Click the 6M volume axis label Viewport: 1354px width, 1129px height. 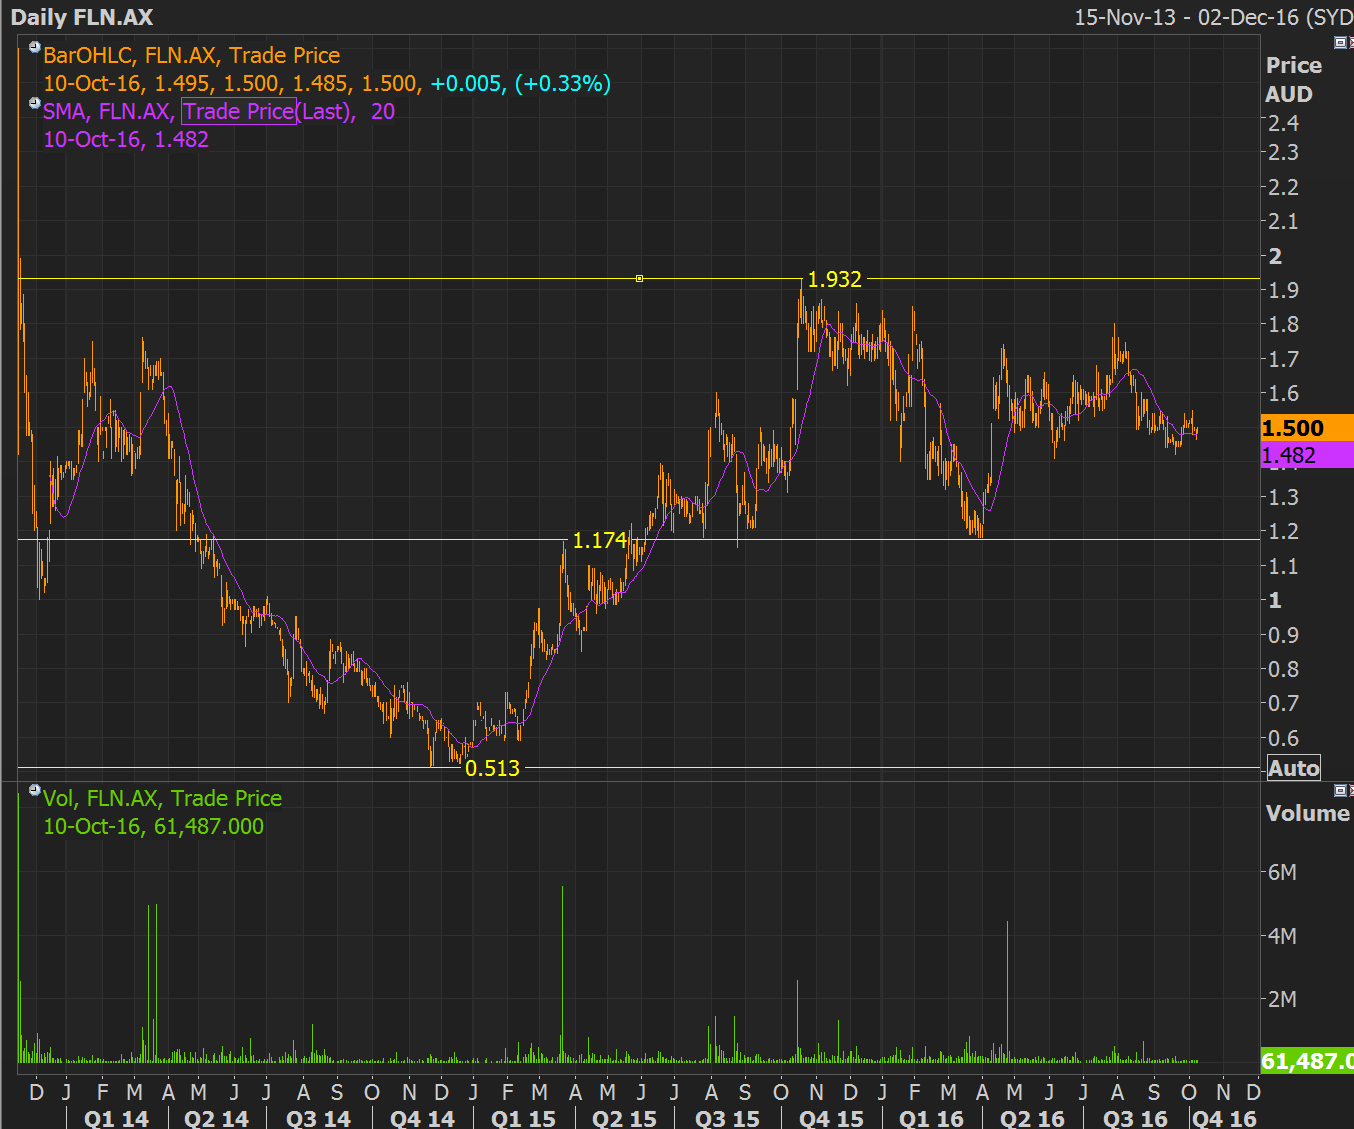1282,872
